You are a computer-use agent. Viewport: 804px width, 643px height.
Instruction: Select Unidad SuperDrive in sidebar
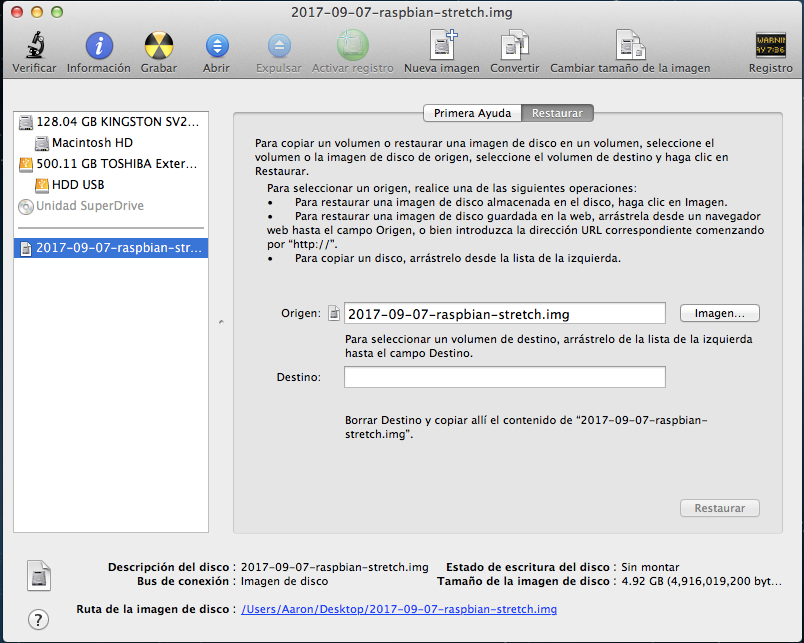click(111, 206)
